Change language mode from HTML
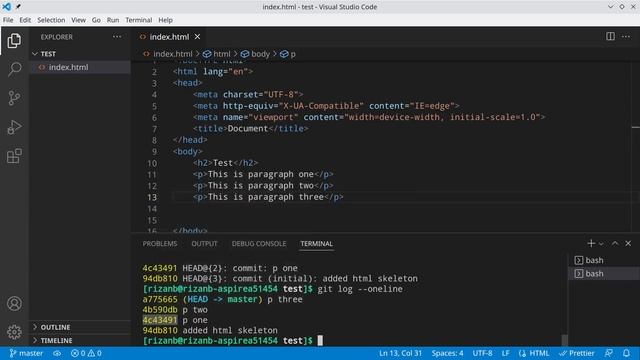Image resolution: width=640 pixels, height=360 pixels. 534,353
